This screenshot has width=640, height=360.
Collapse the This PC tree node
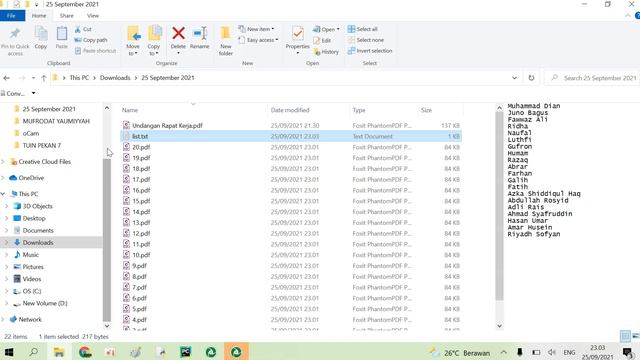click(3, 194)
